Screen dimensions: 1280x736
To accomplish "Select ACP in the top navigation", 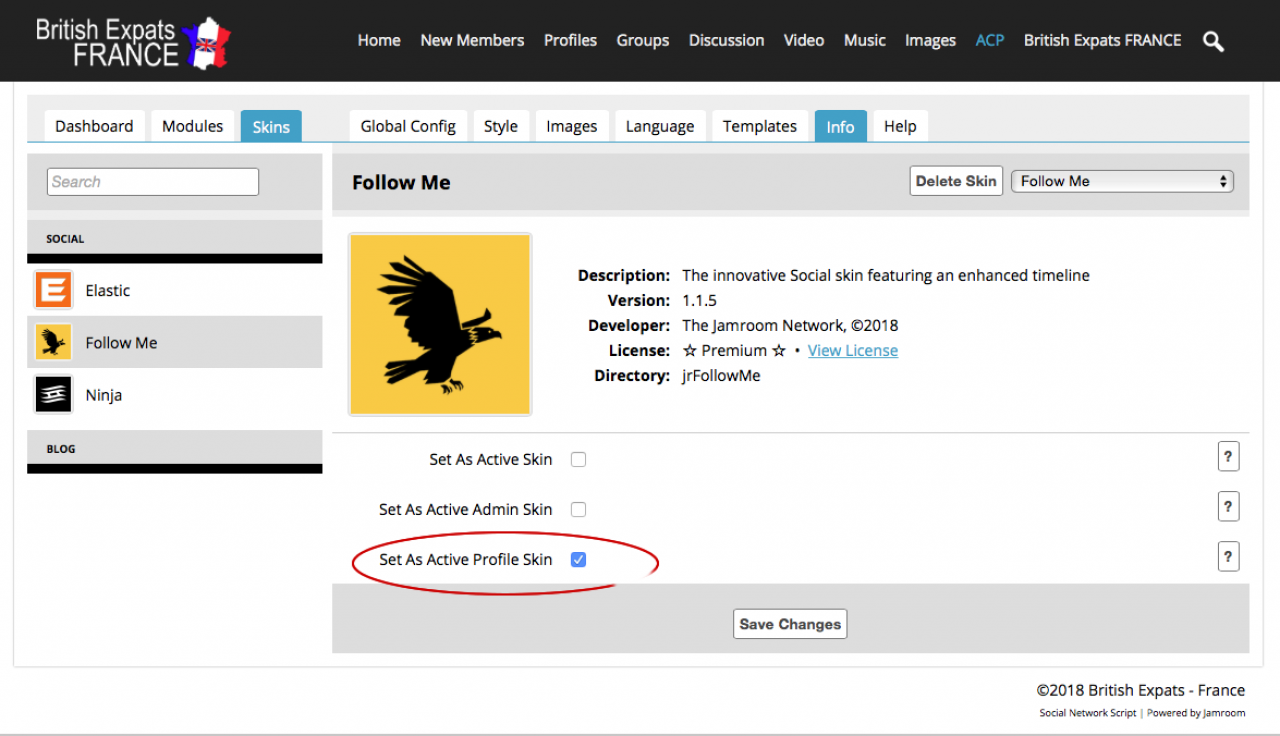I will point(990,40).
